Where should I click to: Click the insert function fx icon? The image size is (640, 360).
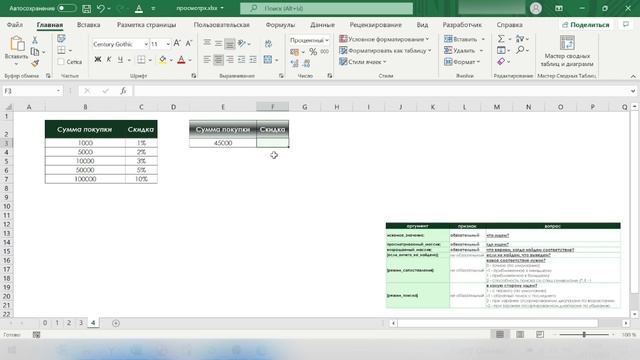[x=123, y=91]
